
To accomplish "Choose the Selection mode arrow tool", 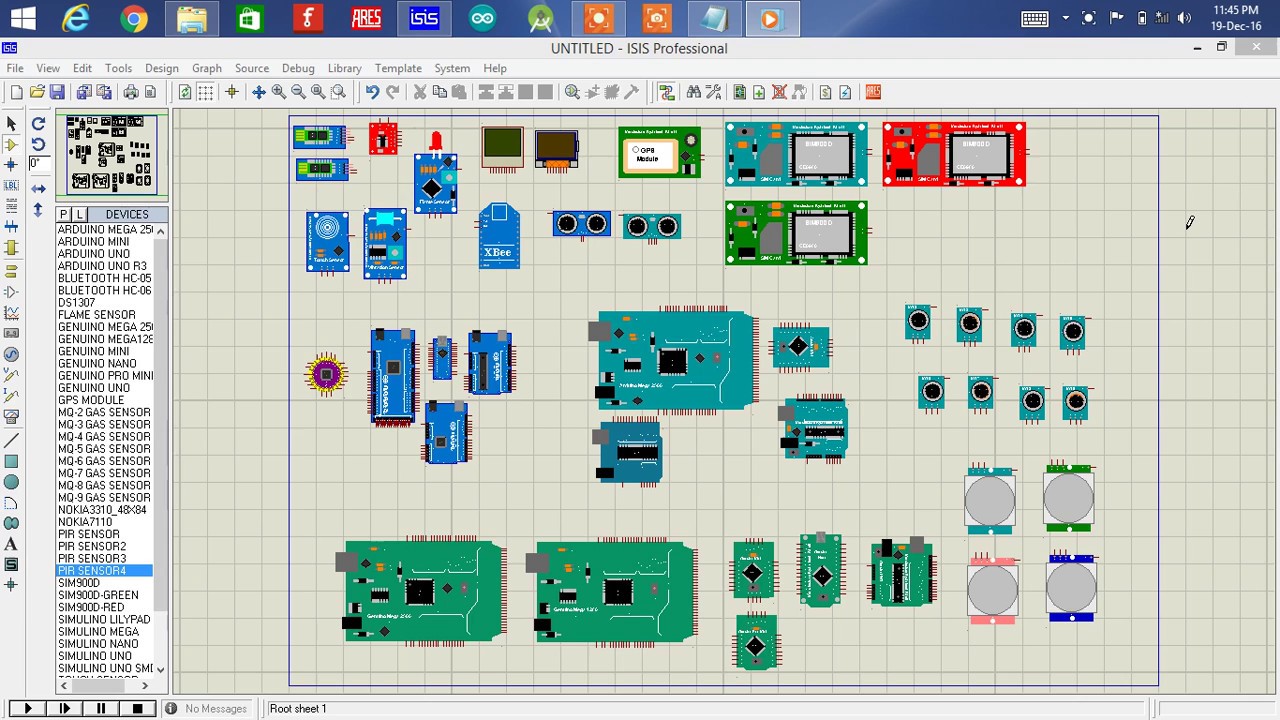I will coord(12,123).
